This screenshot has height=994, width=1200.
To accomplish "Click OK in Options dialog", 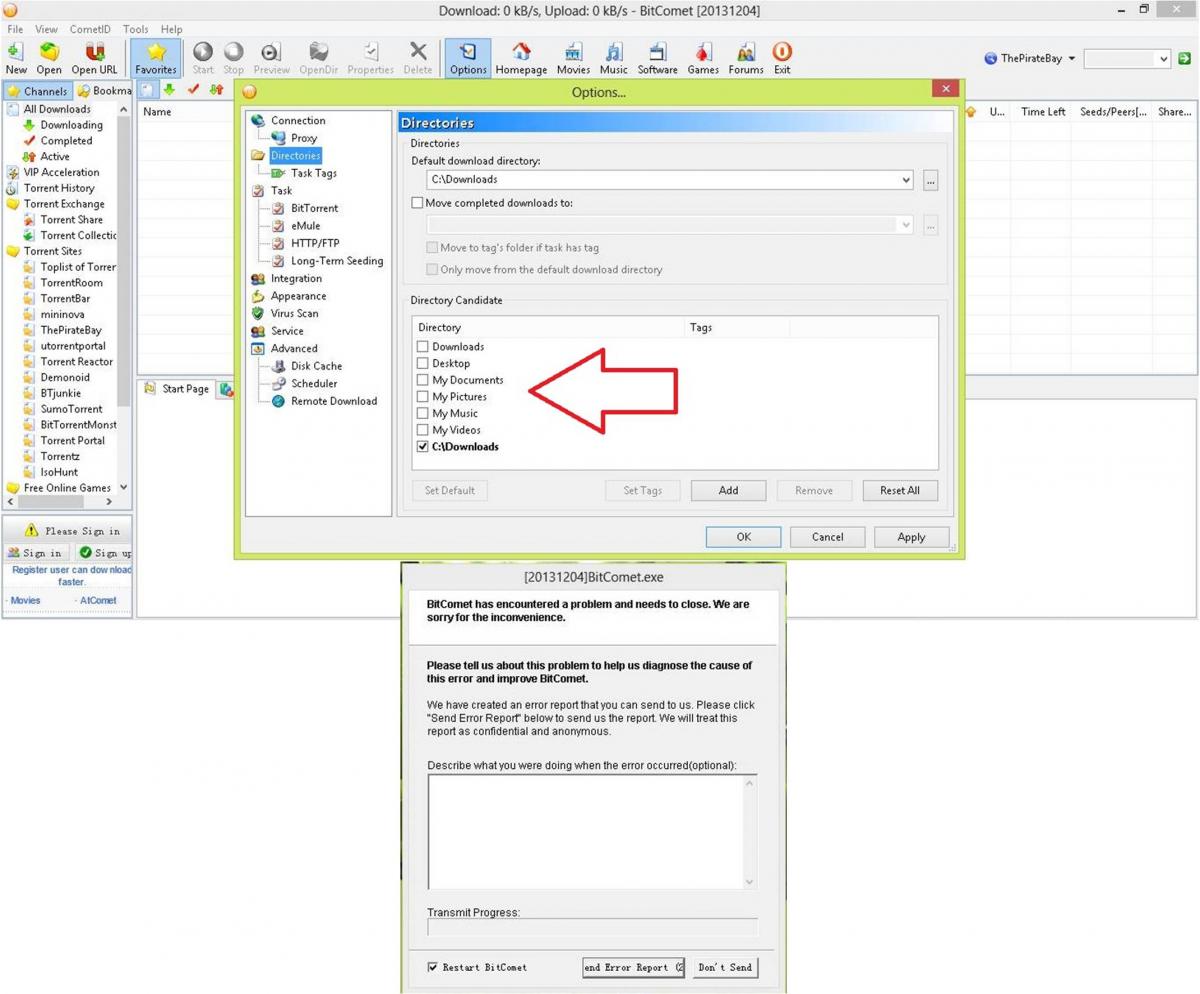I will (743, 537).
